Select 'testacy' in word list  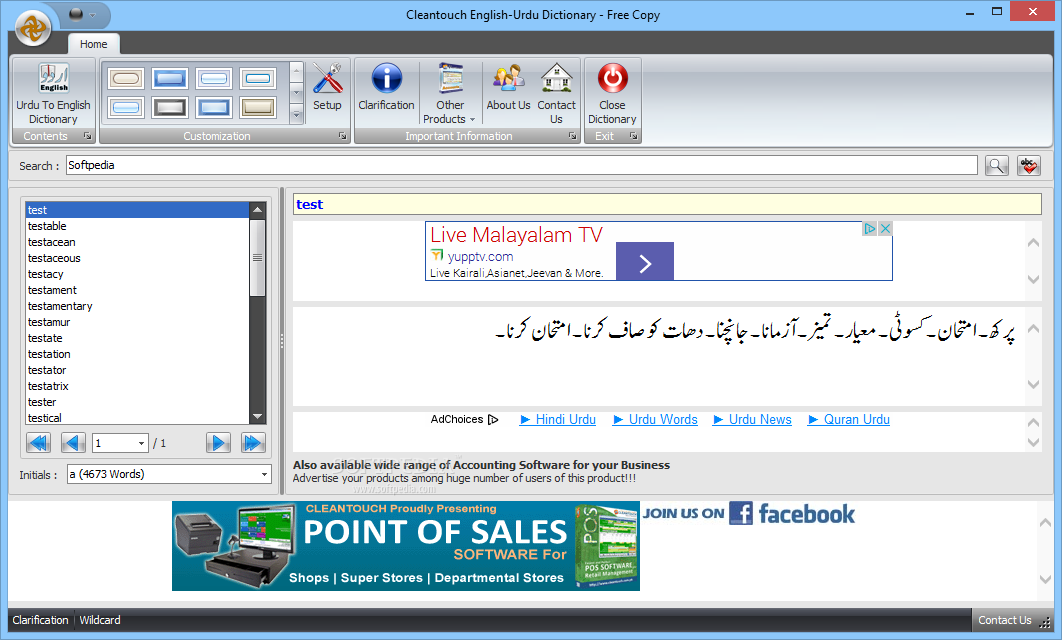[137, 274]
